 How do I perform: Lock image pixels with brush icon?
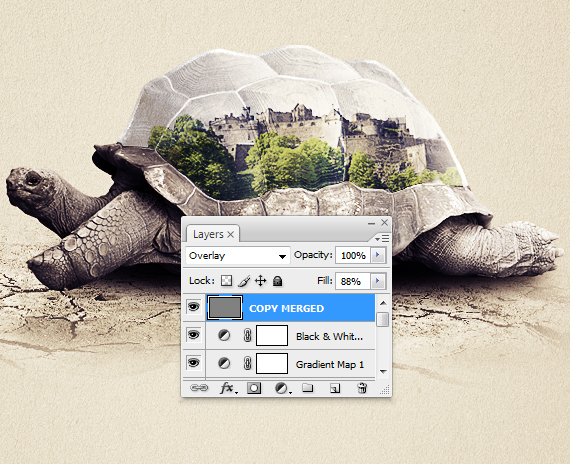[x=244, y=281]
